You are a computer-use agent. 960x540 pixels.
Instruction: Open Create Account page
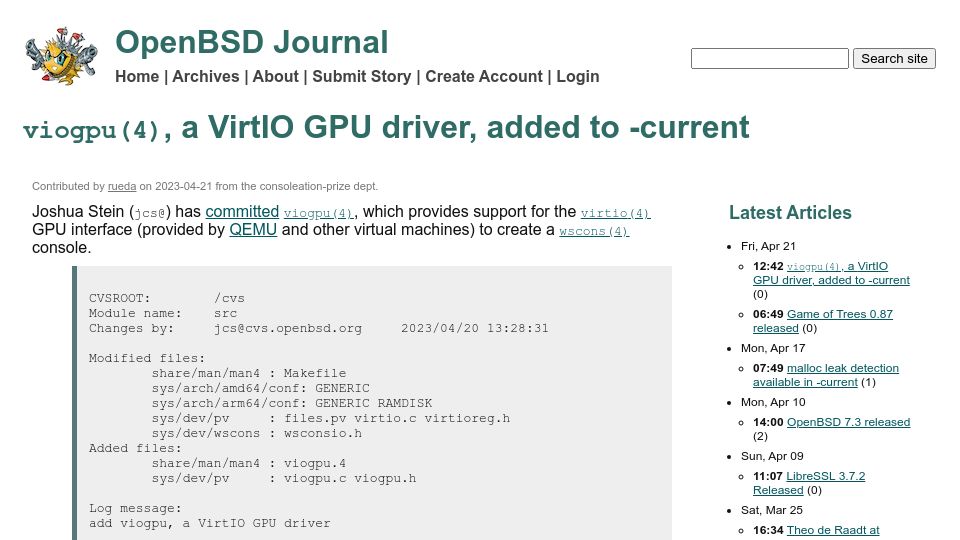pos(484,77)
